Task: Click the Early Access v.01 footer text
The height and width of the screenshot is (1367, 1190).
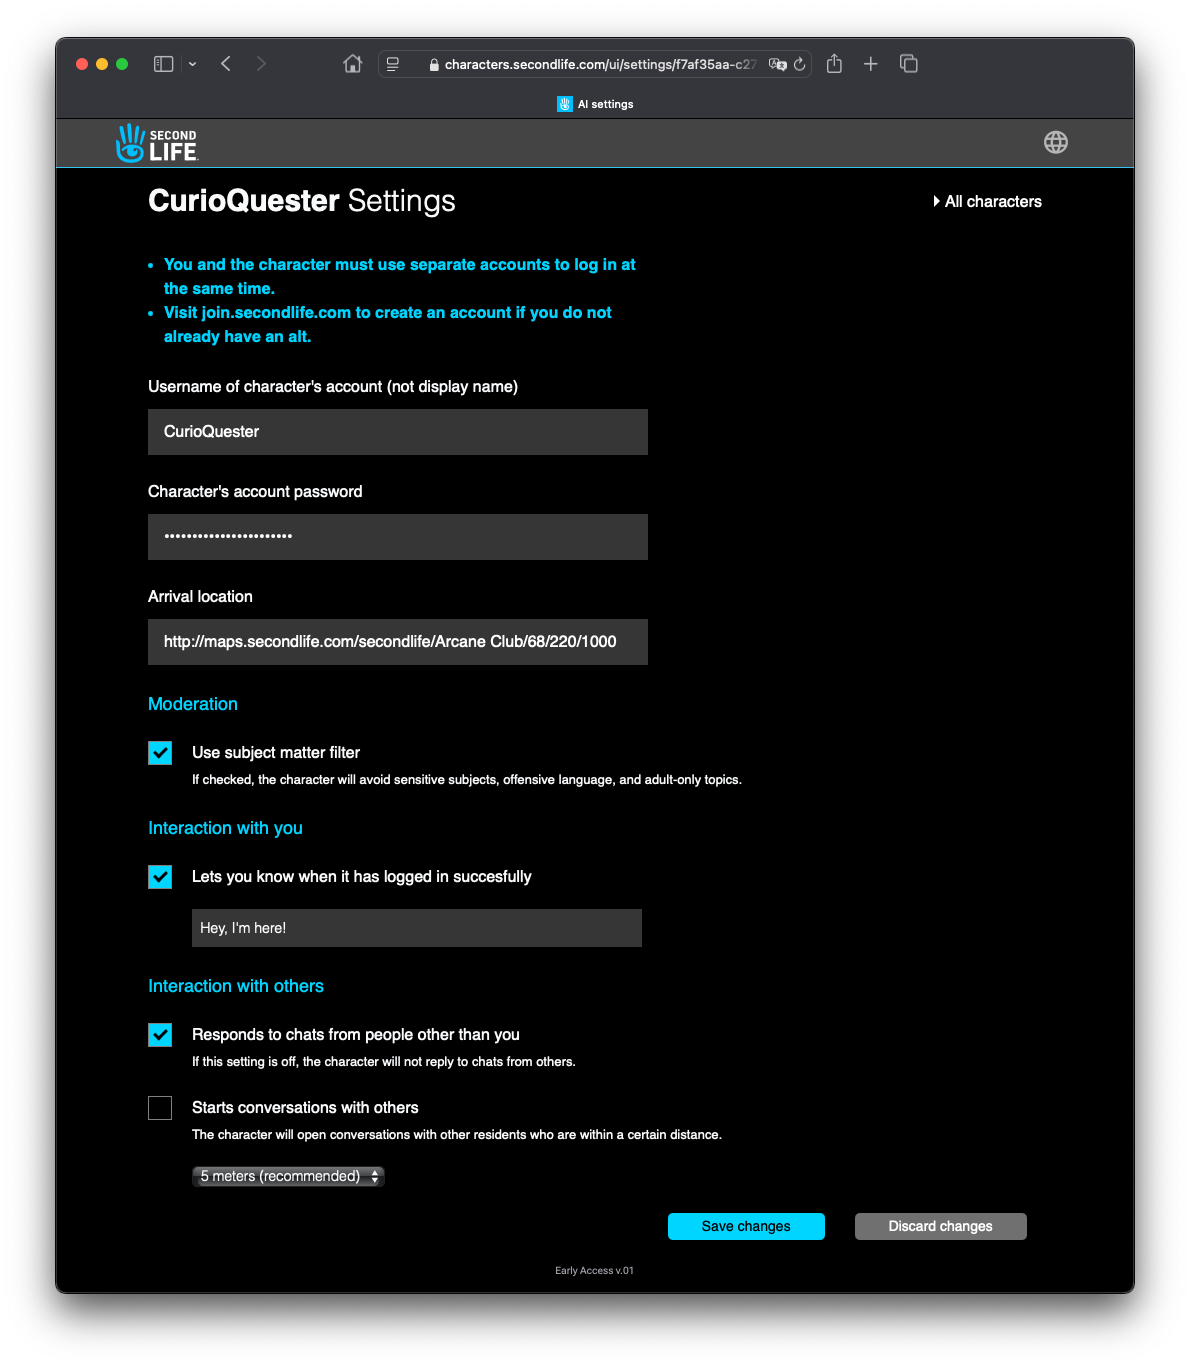Action: [594, 1271]
